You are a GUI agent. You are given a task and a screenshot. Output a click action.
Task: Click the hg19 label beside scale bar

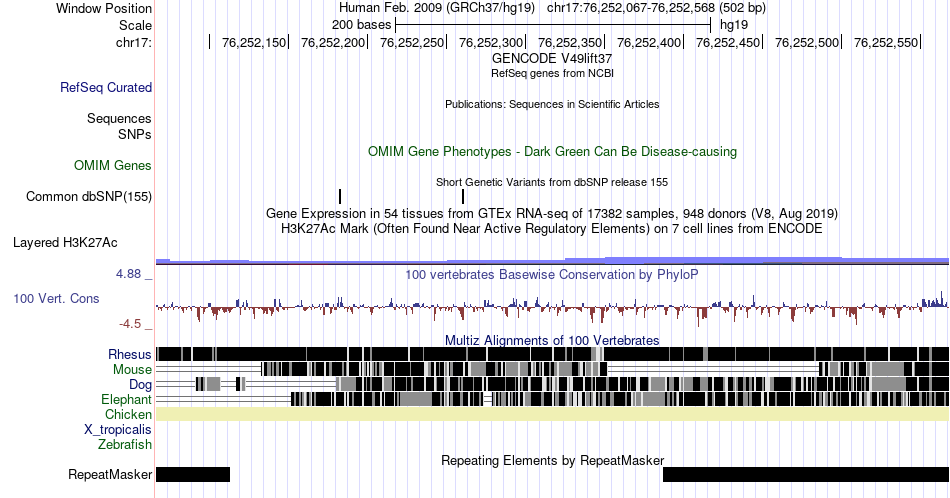pyautogui.click(x=734, y=25)
